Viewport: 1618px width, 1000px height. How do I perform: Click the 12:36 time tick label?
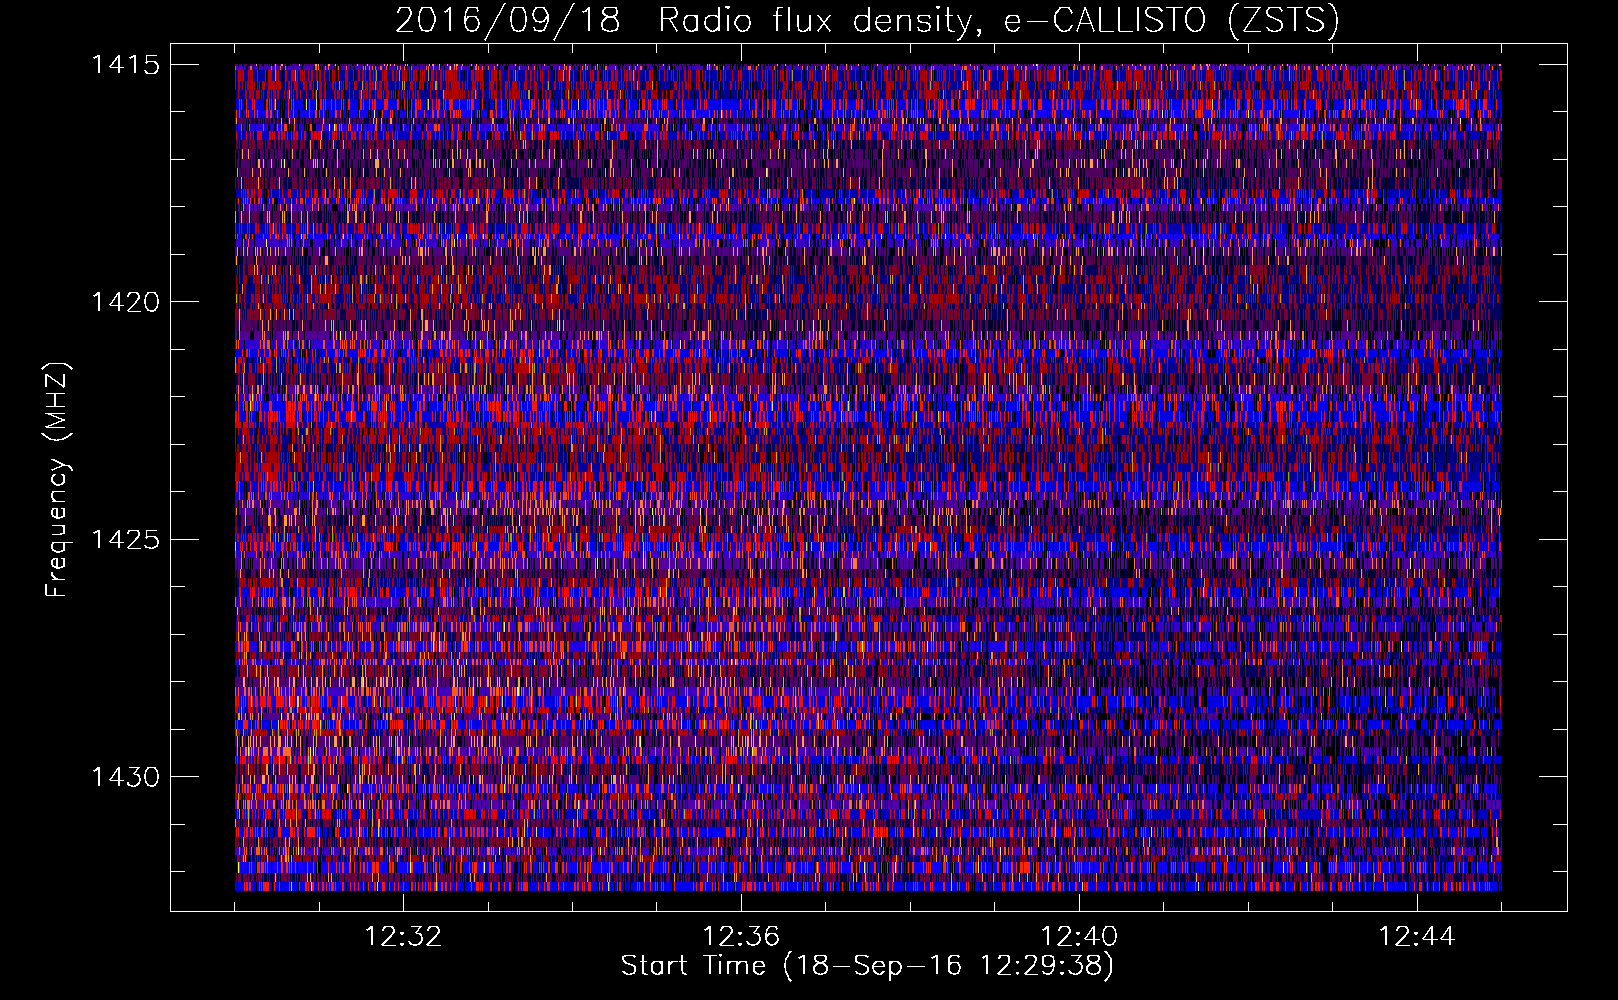(741, 937)
